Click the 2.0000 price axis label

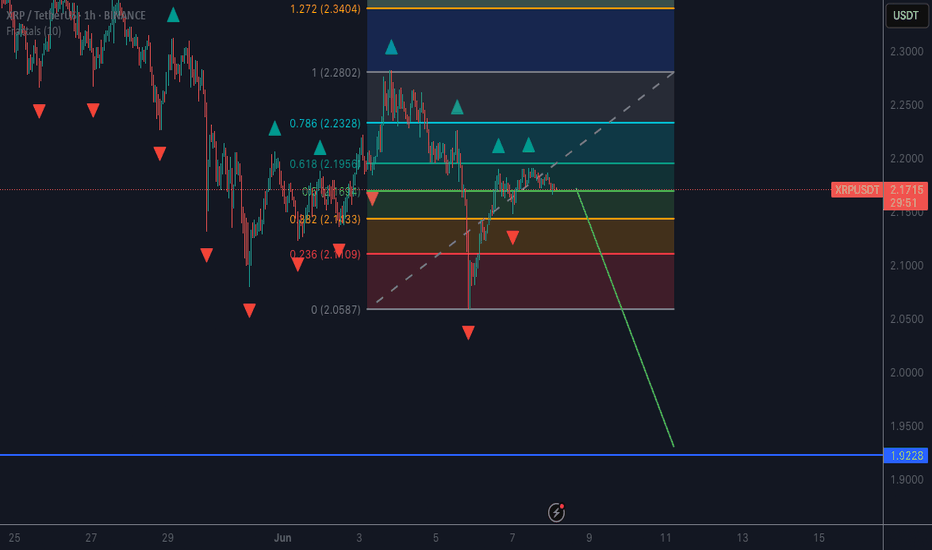[906, 373]
